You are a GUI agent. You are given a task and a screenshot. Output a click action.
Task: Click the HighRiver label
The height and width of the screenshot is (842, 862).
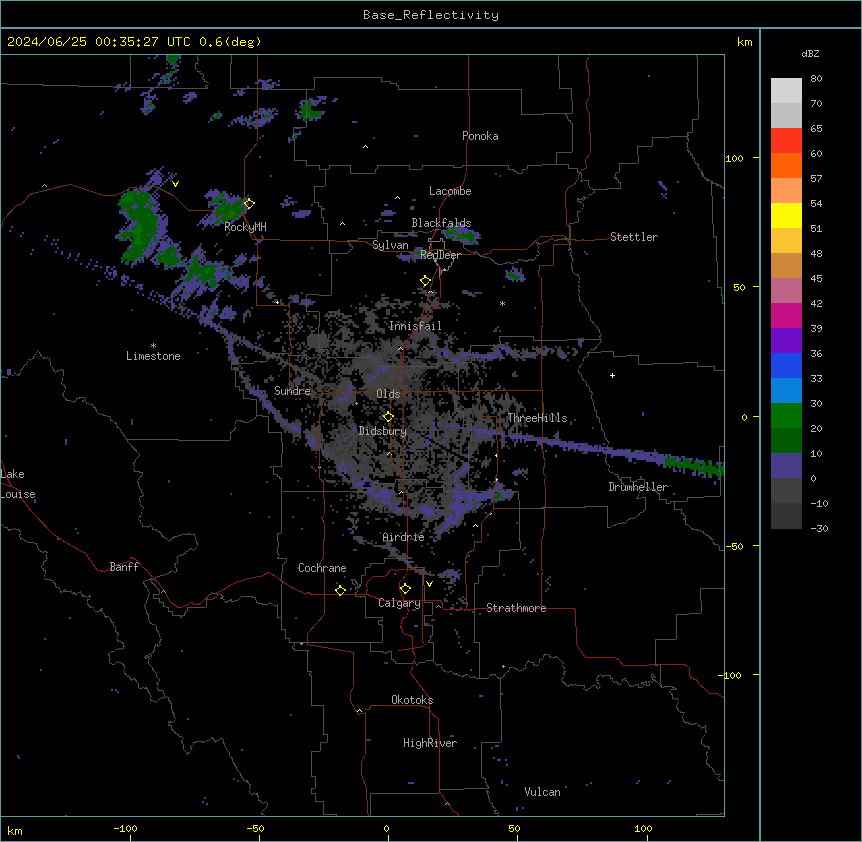[x=429, y=743]
